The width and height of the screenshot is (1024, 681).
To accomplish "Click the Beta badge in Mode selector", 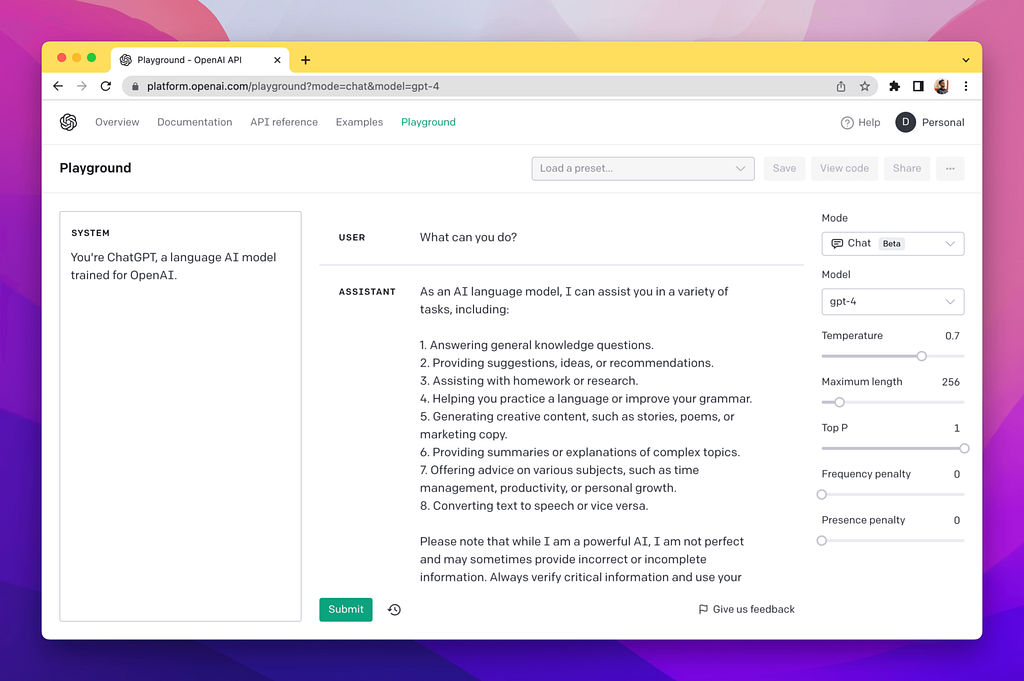I will click(x=891, y=244).
